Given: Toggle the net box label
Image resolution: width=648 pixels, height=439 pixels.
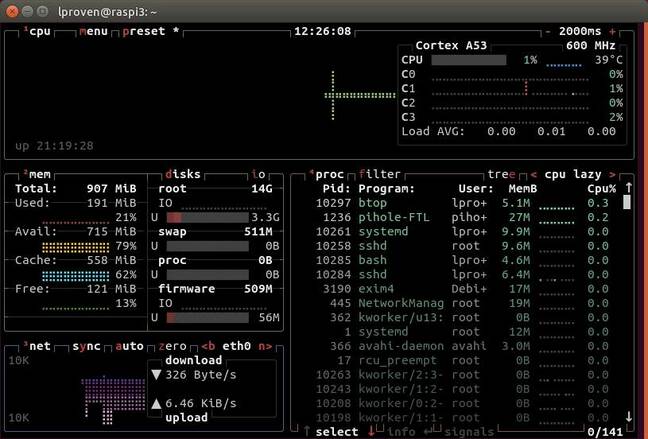Looking at the screenshot, I should pos(37,346).
